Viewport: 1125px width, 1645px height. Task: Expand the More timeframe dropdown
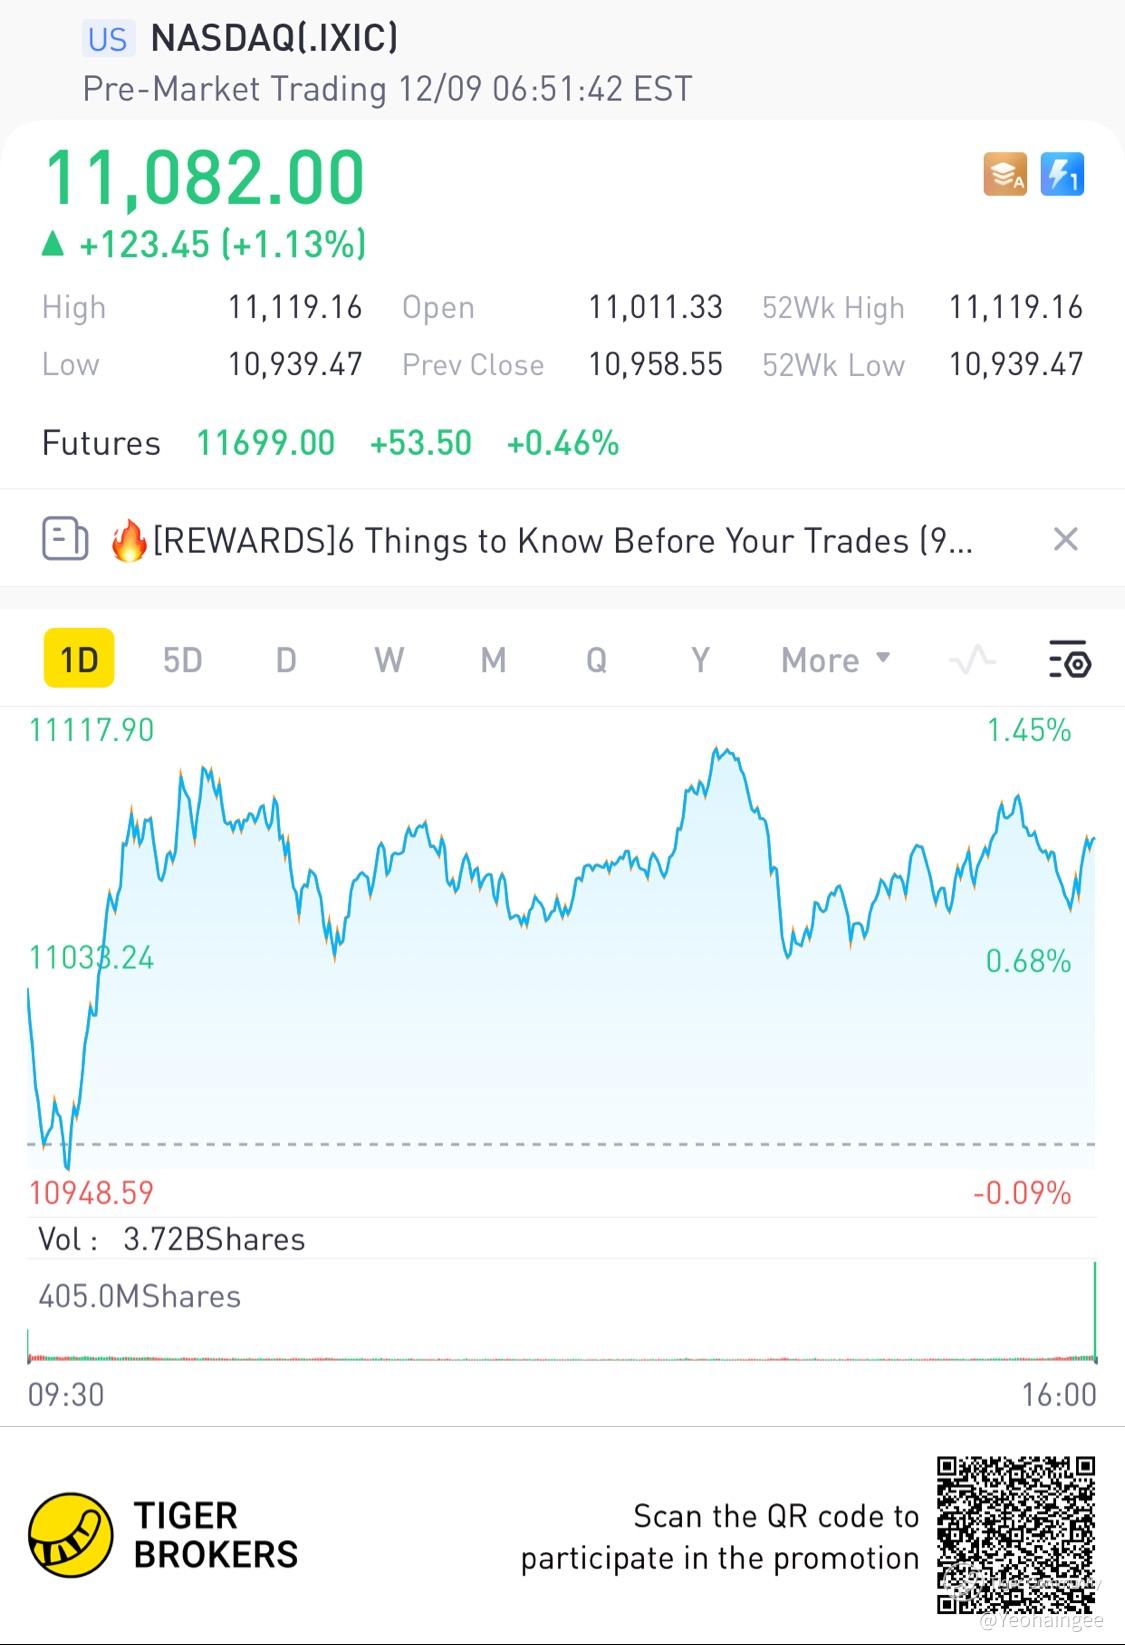[835, 660]
